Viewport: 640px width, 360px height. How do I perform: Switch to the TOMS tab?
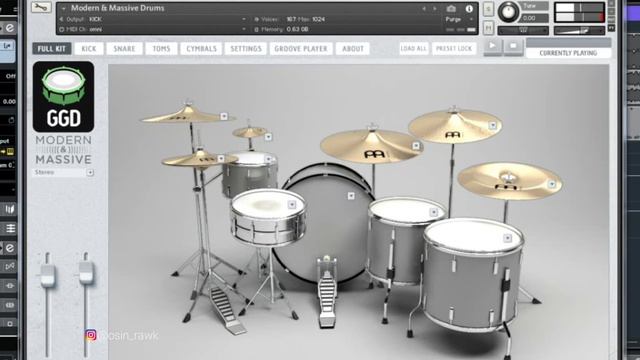[161, 49]
